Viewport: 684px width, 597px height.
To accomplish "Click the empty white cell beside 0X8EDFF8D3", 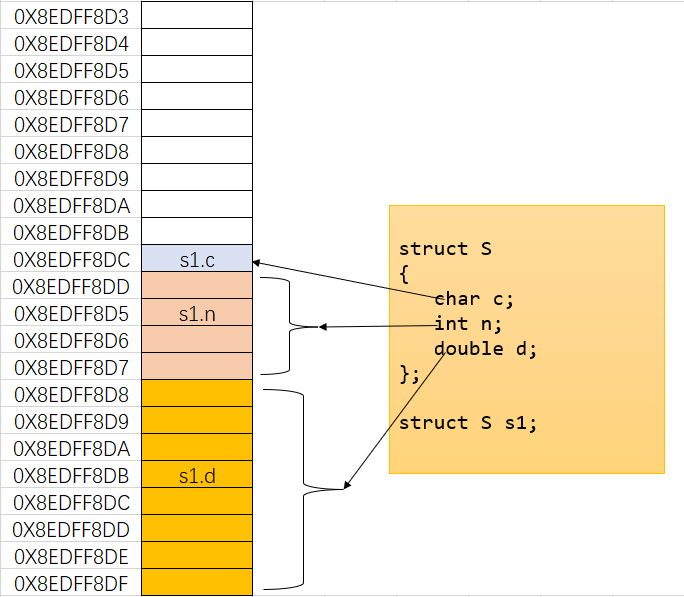I will tap(196, 17).
